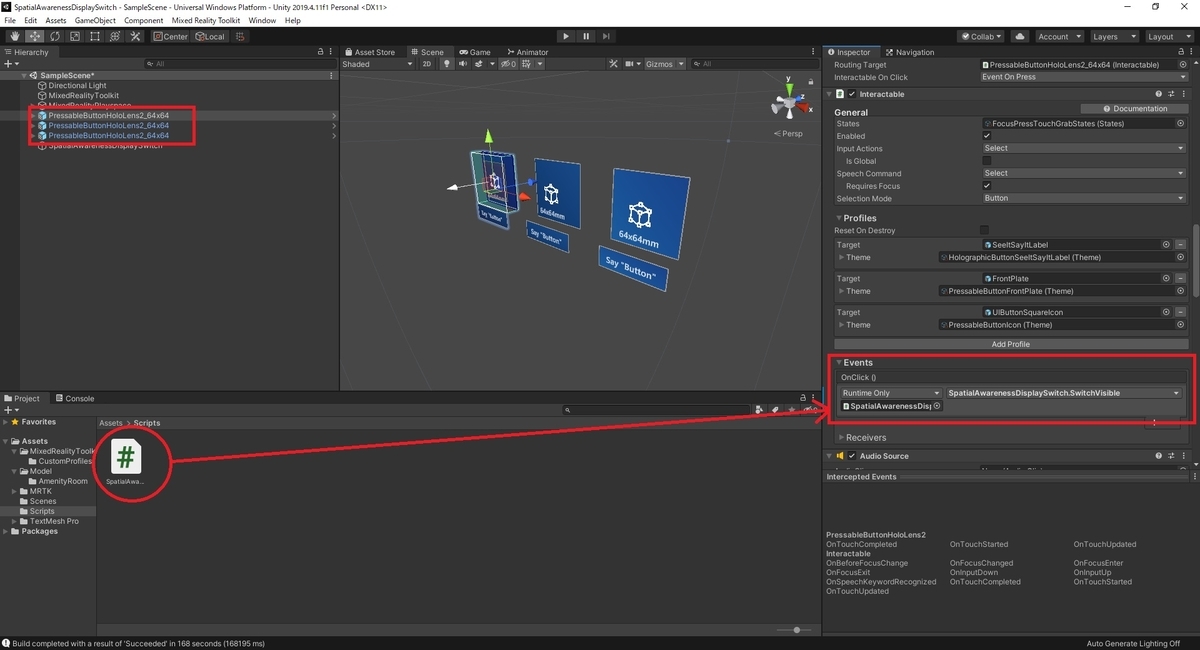Screen dimensions: 1200x650
Task: Open the GameObject menu
Action: [x=95, y=20]
